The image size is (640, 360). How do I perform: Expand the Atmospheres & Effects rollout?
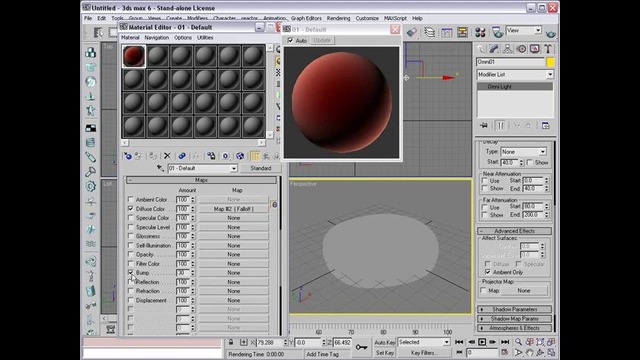(x=514, y=328)
